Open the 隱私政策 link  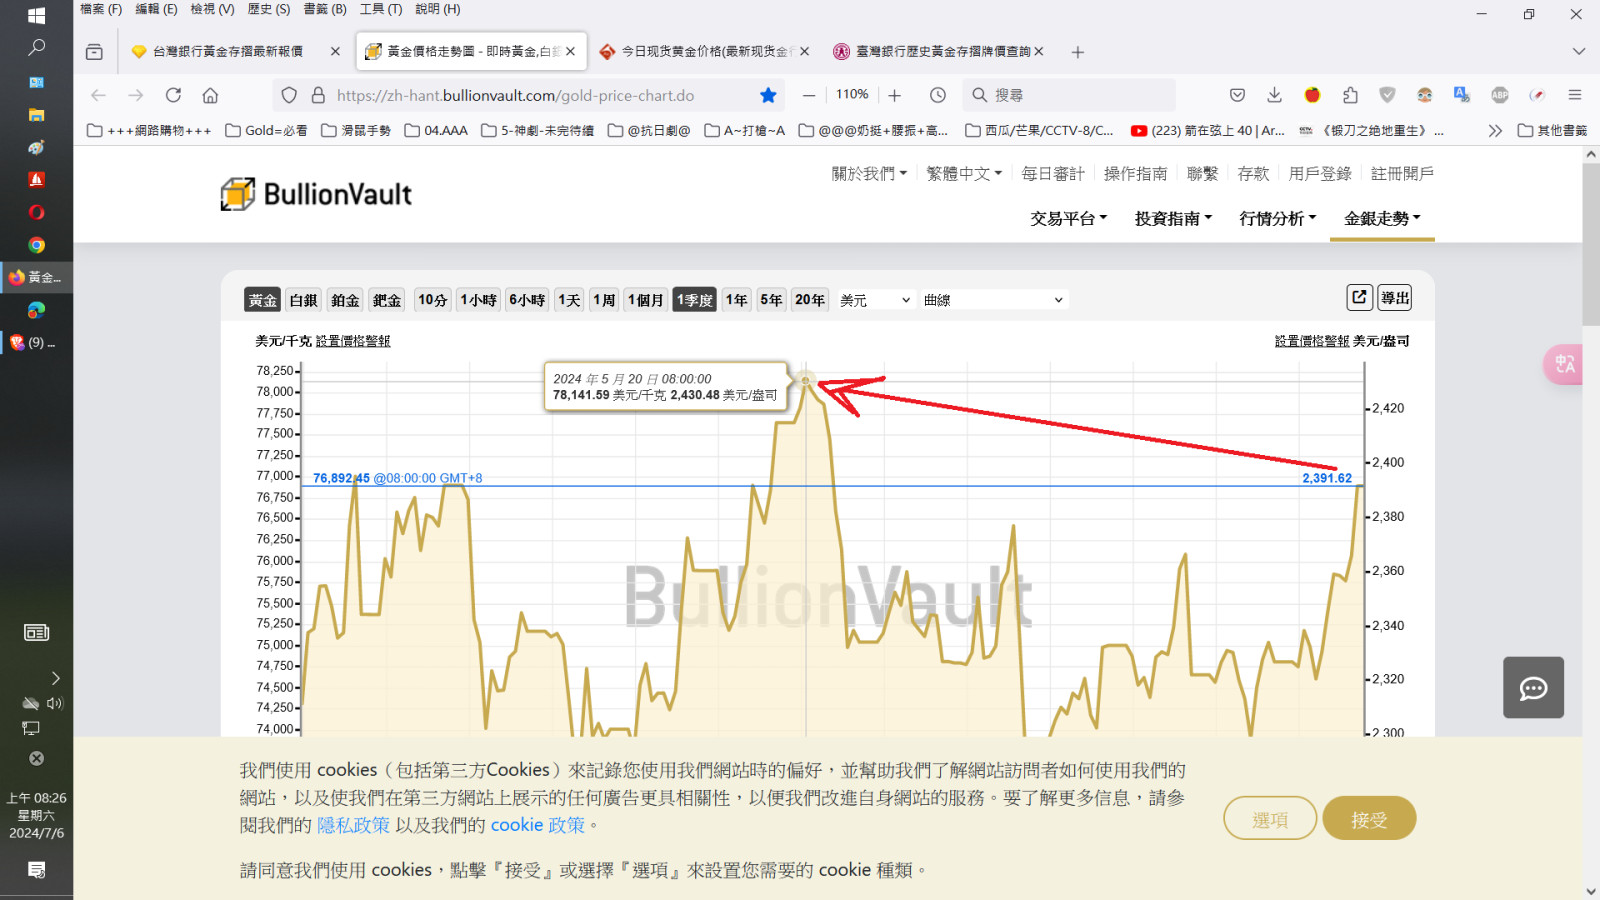[x=353, y=825]
